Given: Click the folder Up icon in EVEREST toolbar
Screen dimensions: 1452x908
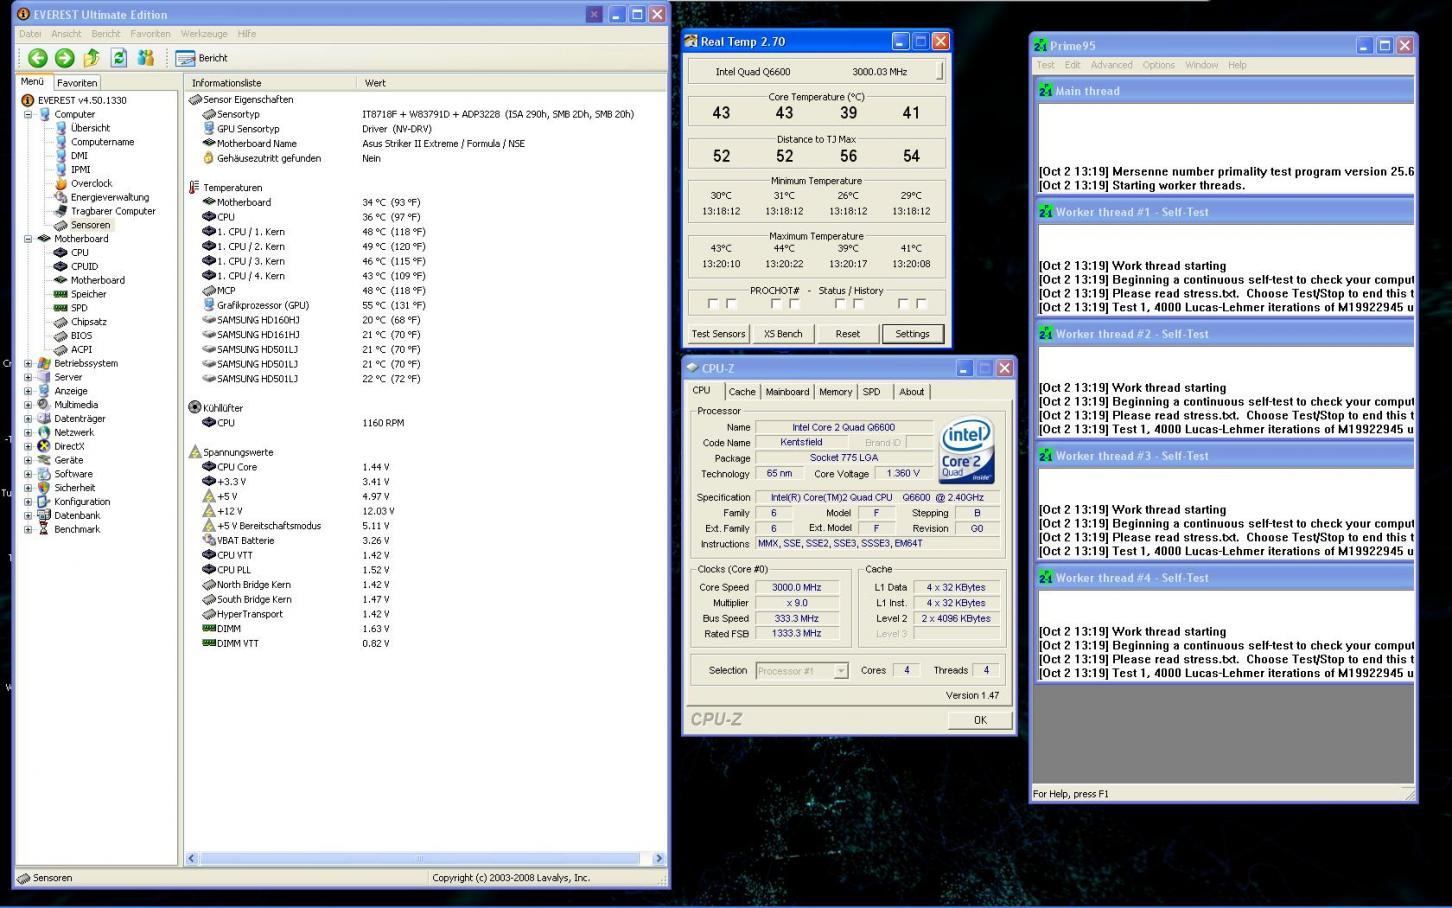Looking at the screenshot, I should point(91,58).
